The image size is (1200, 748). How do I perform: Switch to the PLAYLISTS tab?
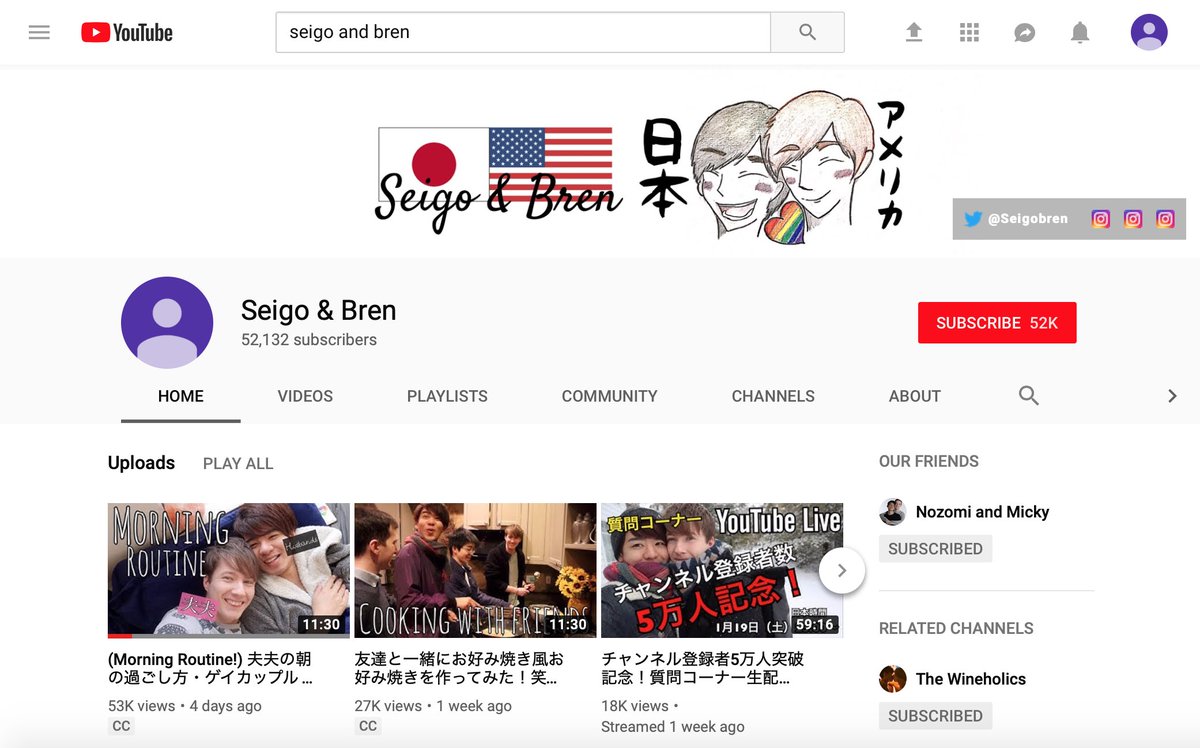click(x=447, y=396)
